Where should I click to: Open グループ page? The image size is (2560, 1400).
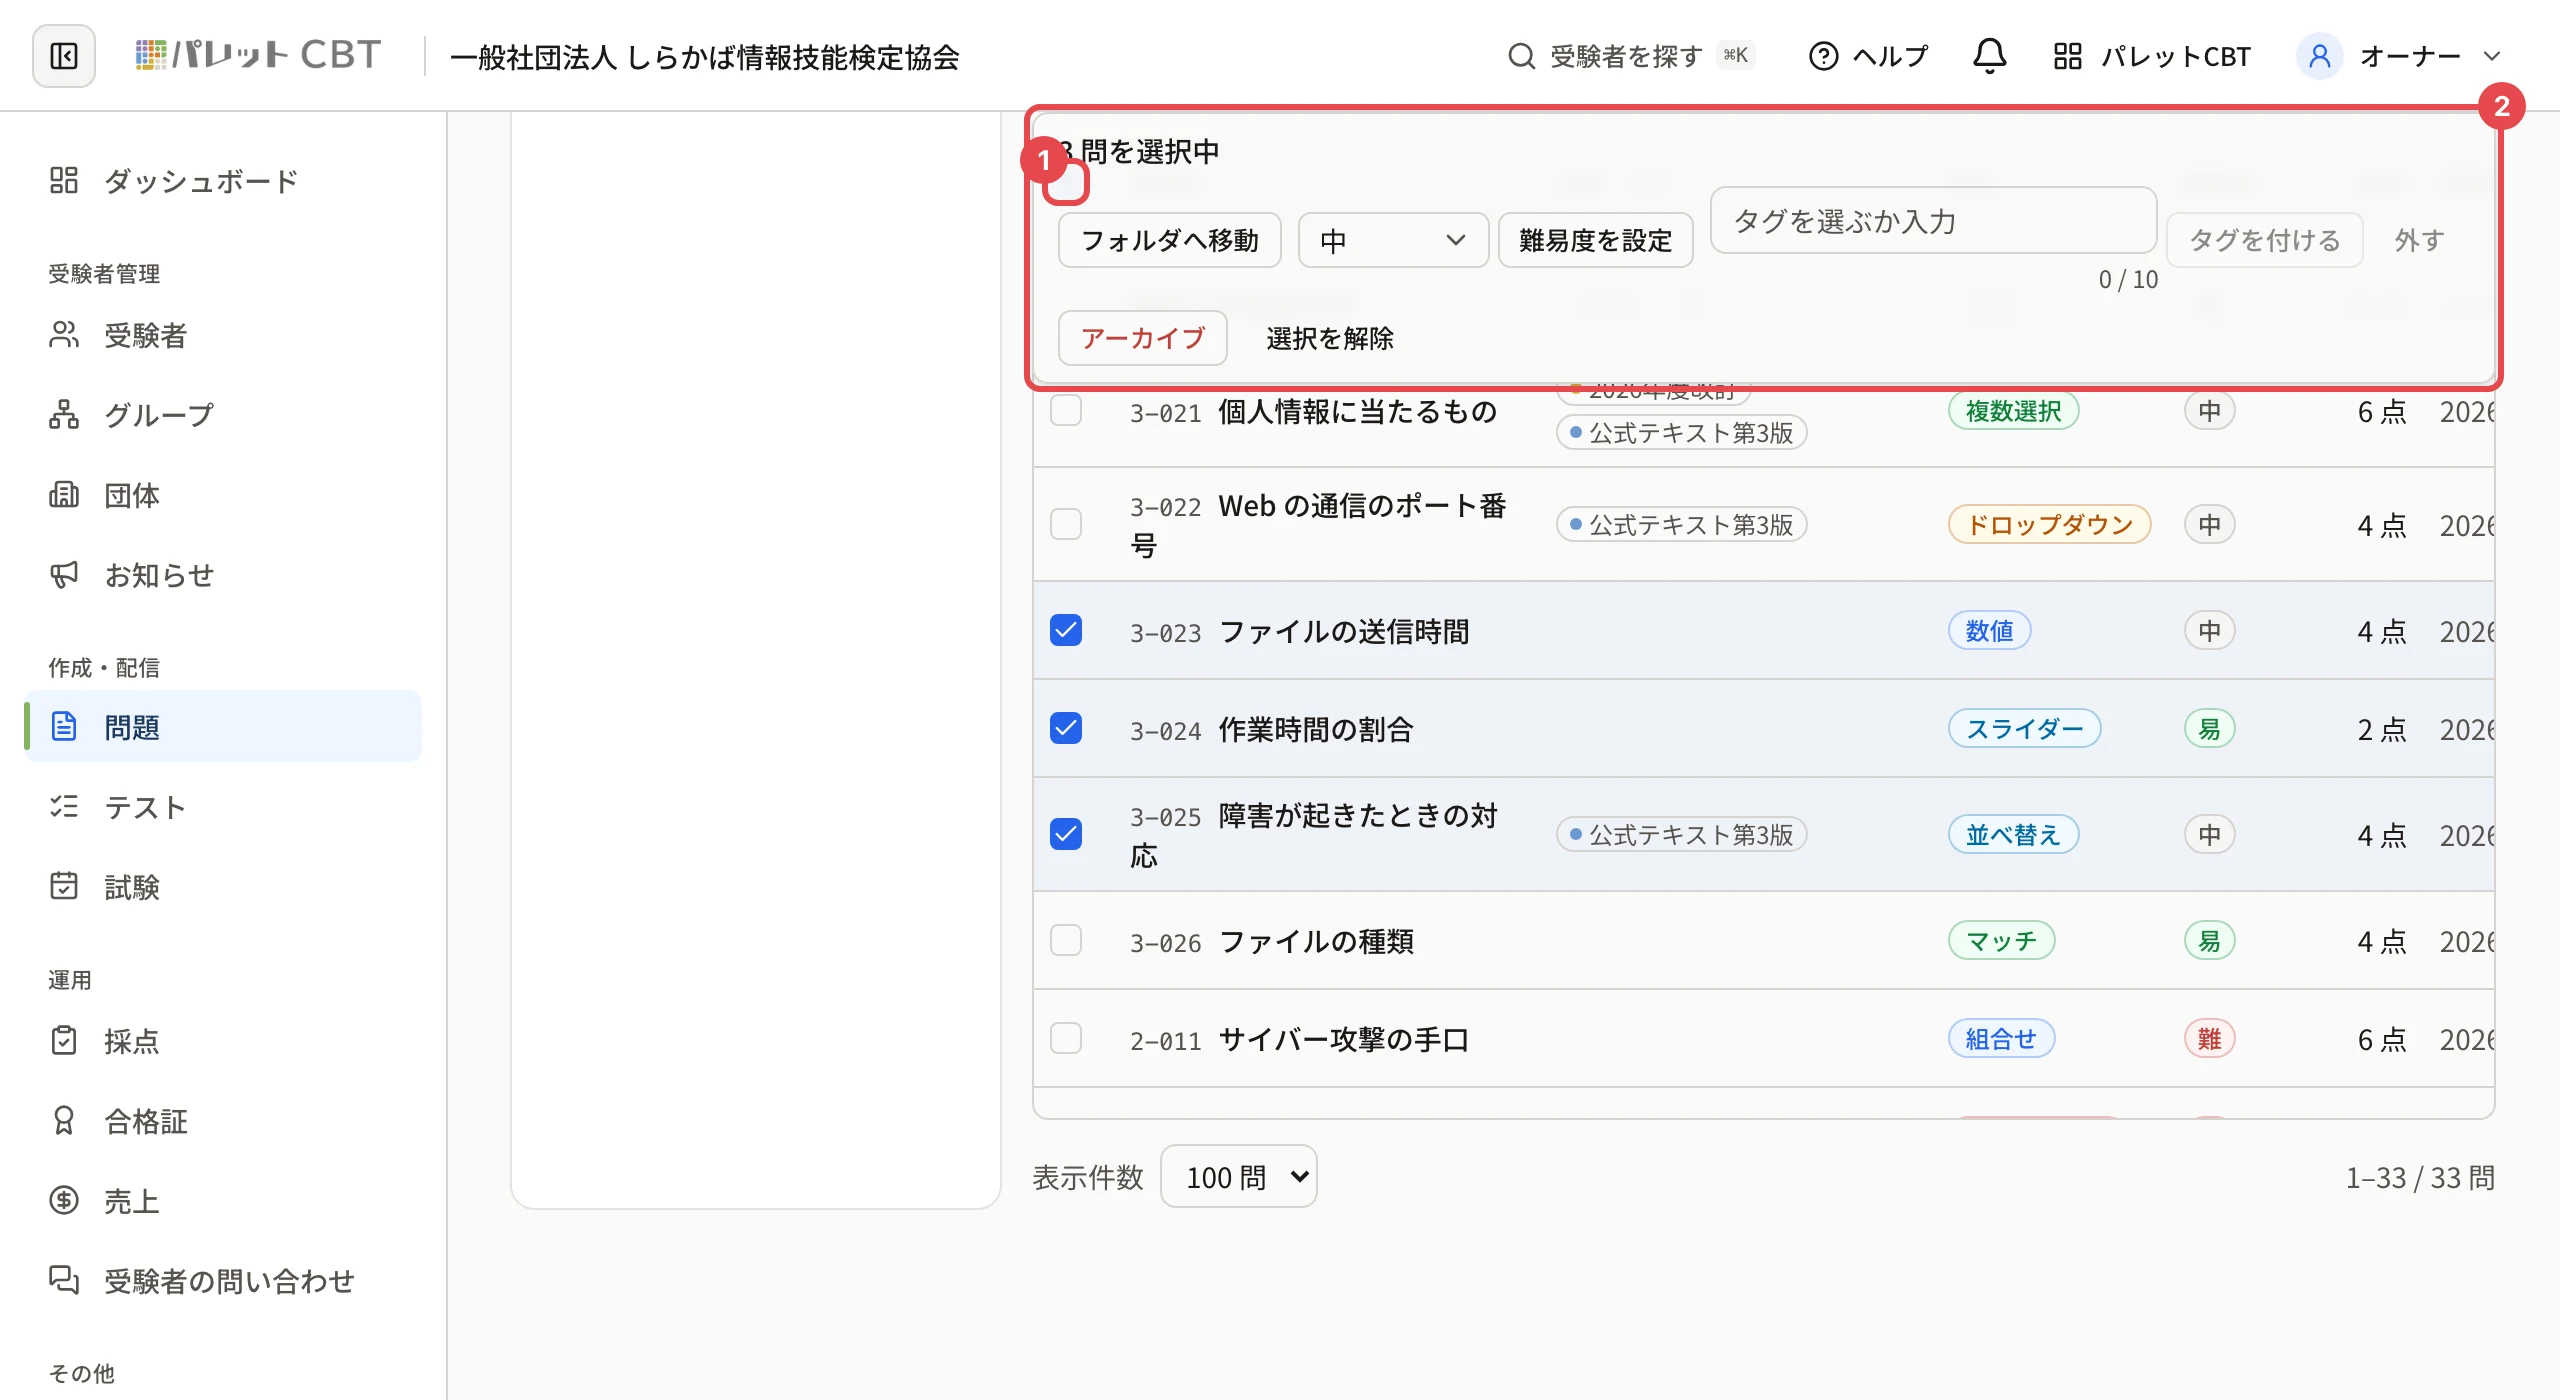222,415
